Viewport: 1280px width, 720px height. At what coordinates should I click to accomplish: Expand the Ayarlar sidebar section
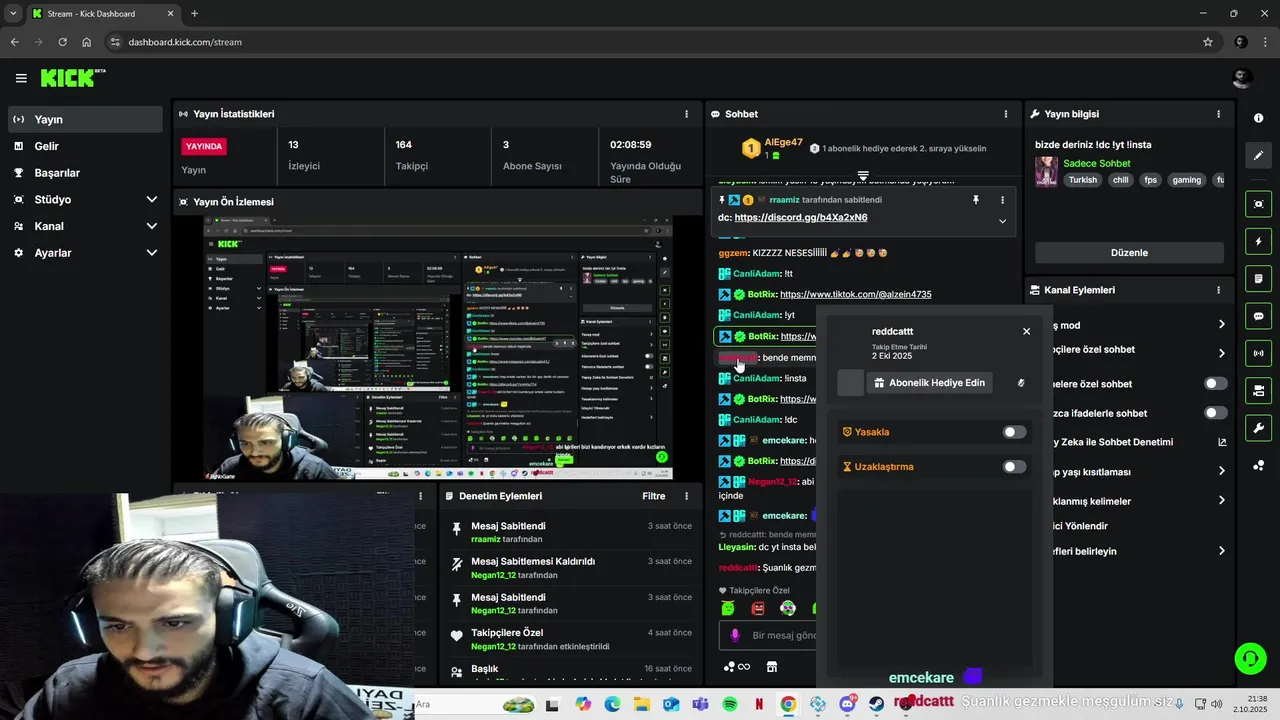click(152, 253)
